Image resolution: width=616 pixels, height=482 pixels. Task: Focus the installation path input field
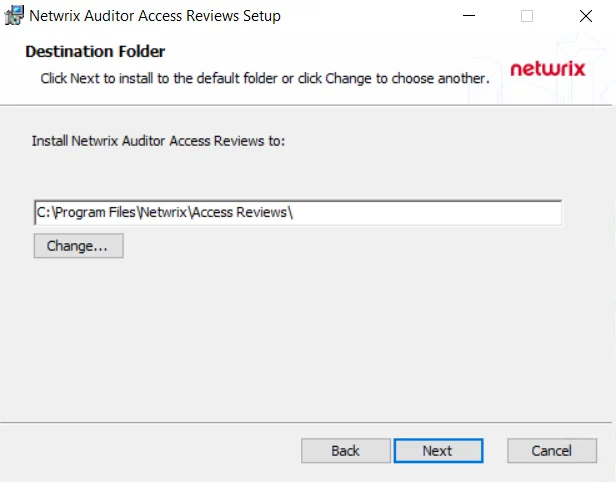(x=298, y=213)
